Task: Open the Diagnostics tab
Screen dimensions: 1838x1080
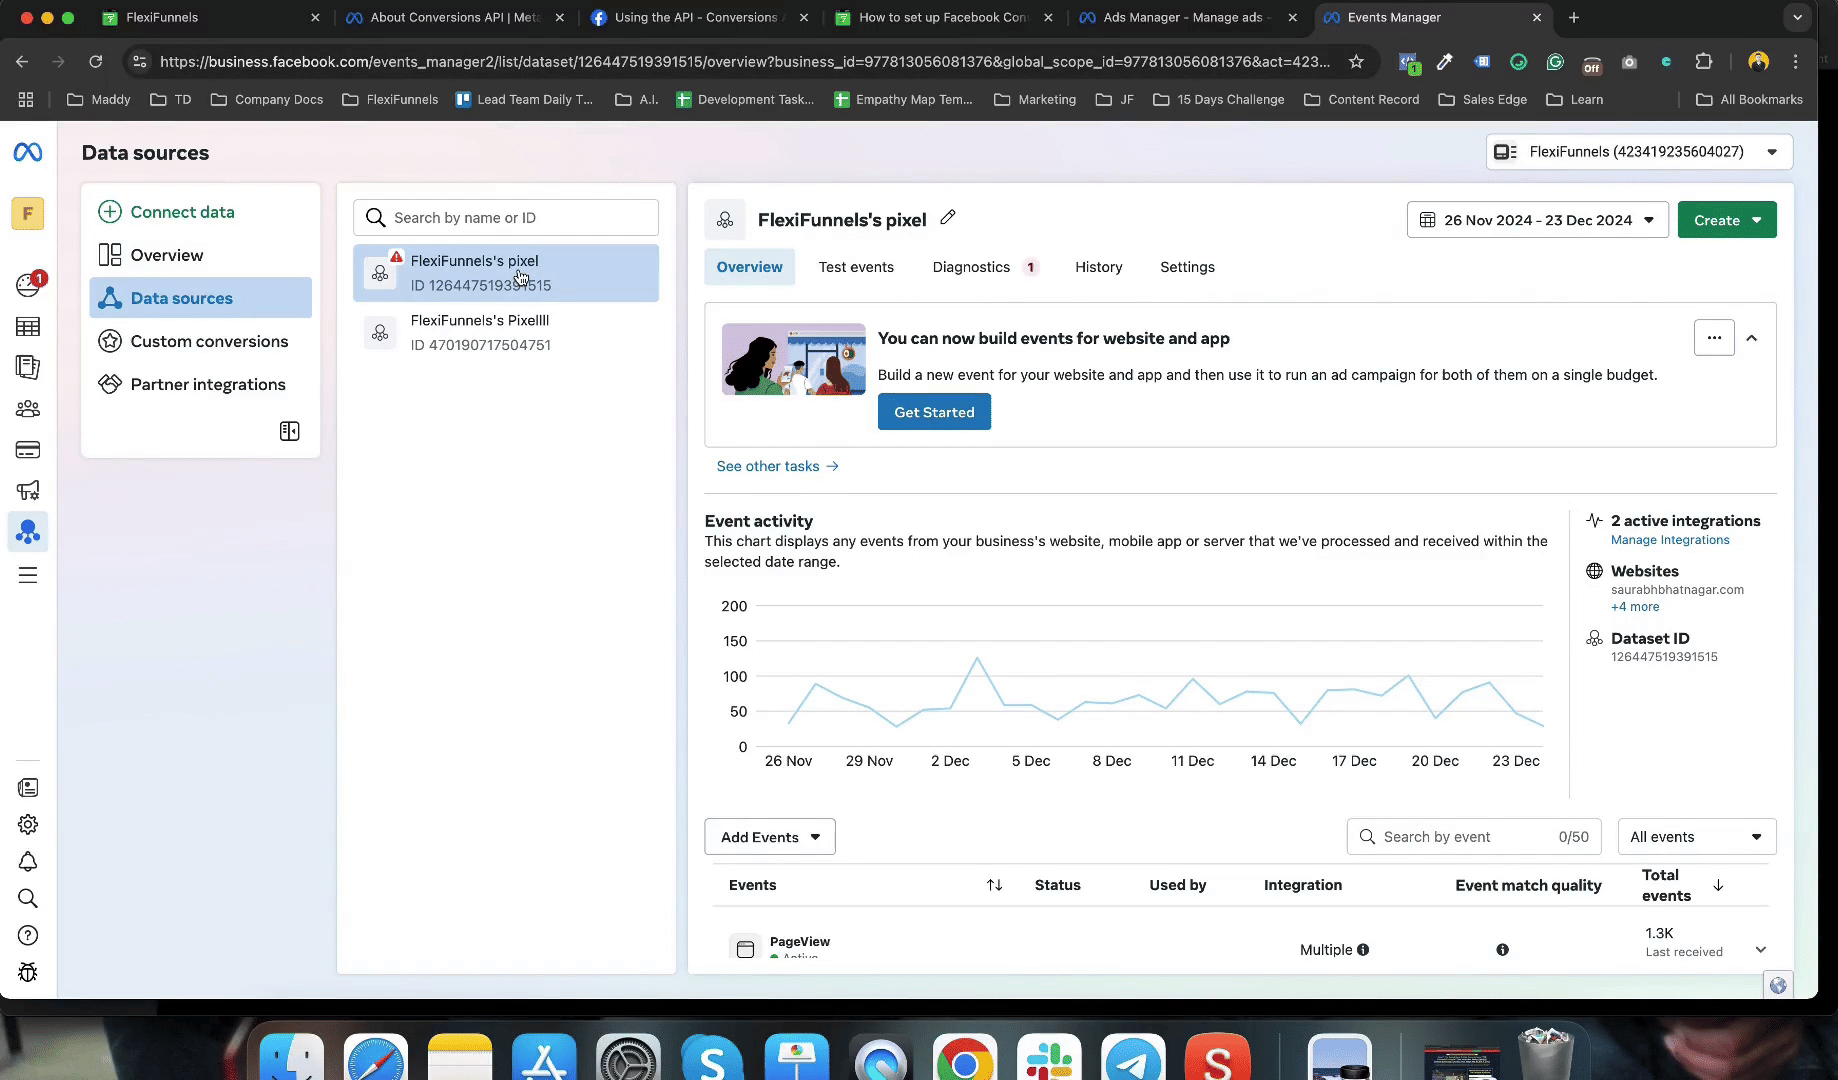Action: pyautogui.click(x=971, y=267)
